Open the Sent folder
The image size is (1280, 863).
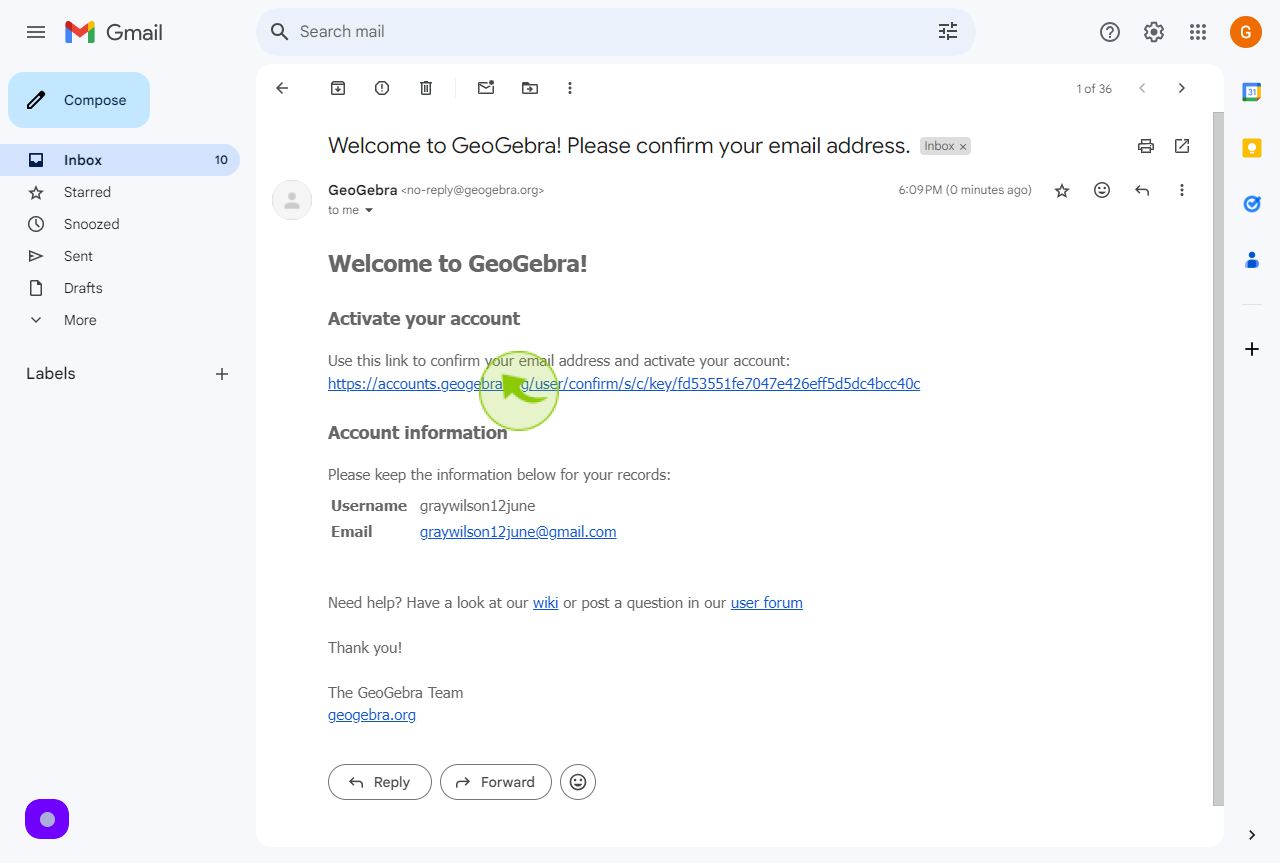[x=120, y=256]
